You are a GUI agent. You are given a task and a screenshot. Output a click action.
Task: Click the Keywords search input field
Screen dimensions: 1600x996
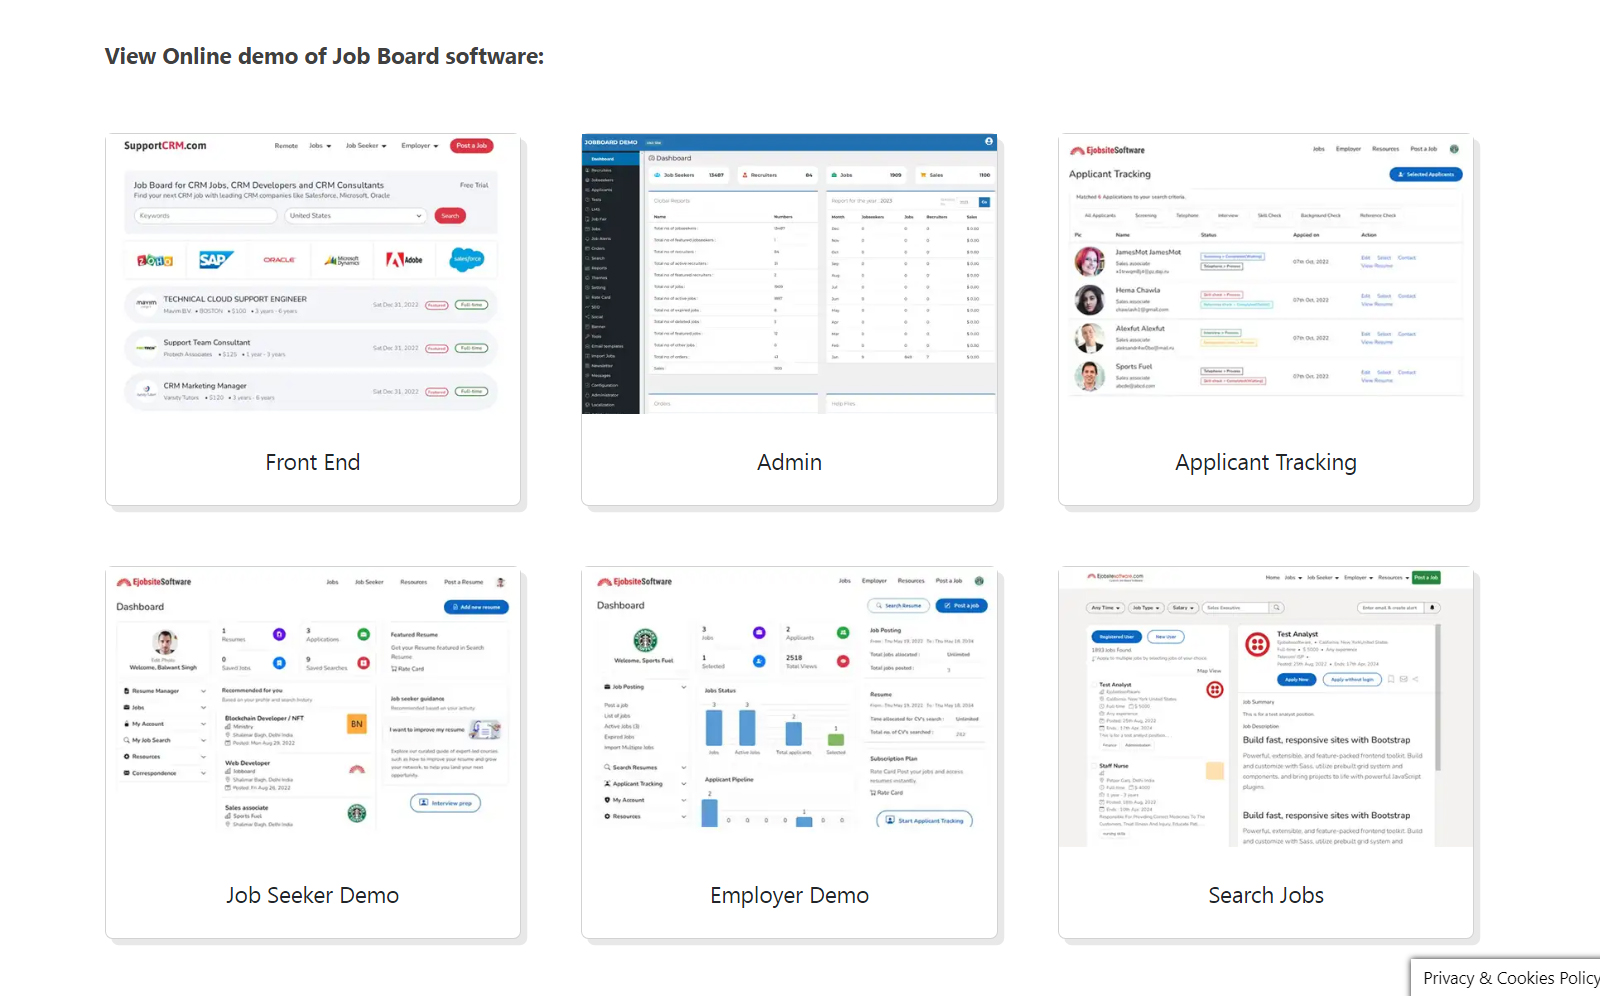(205, 215)
